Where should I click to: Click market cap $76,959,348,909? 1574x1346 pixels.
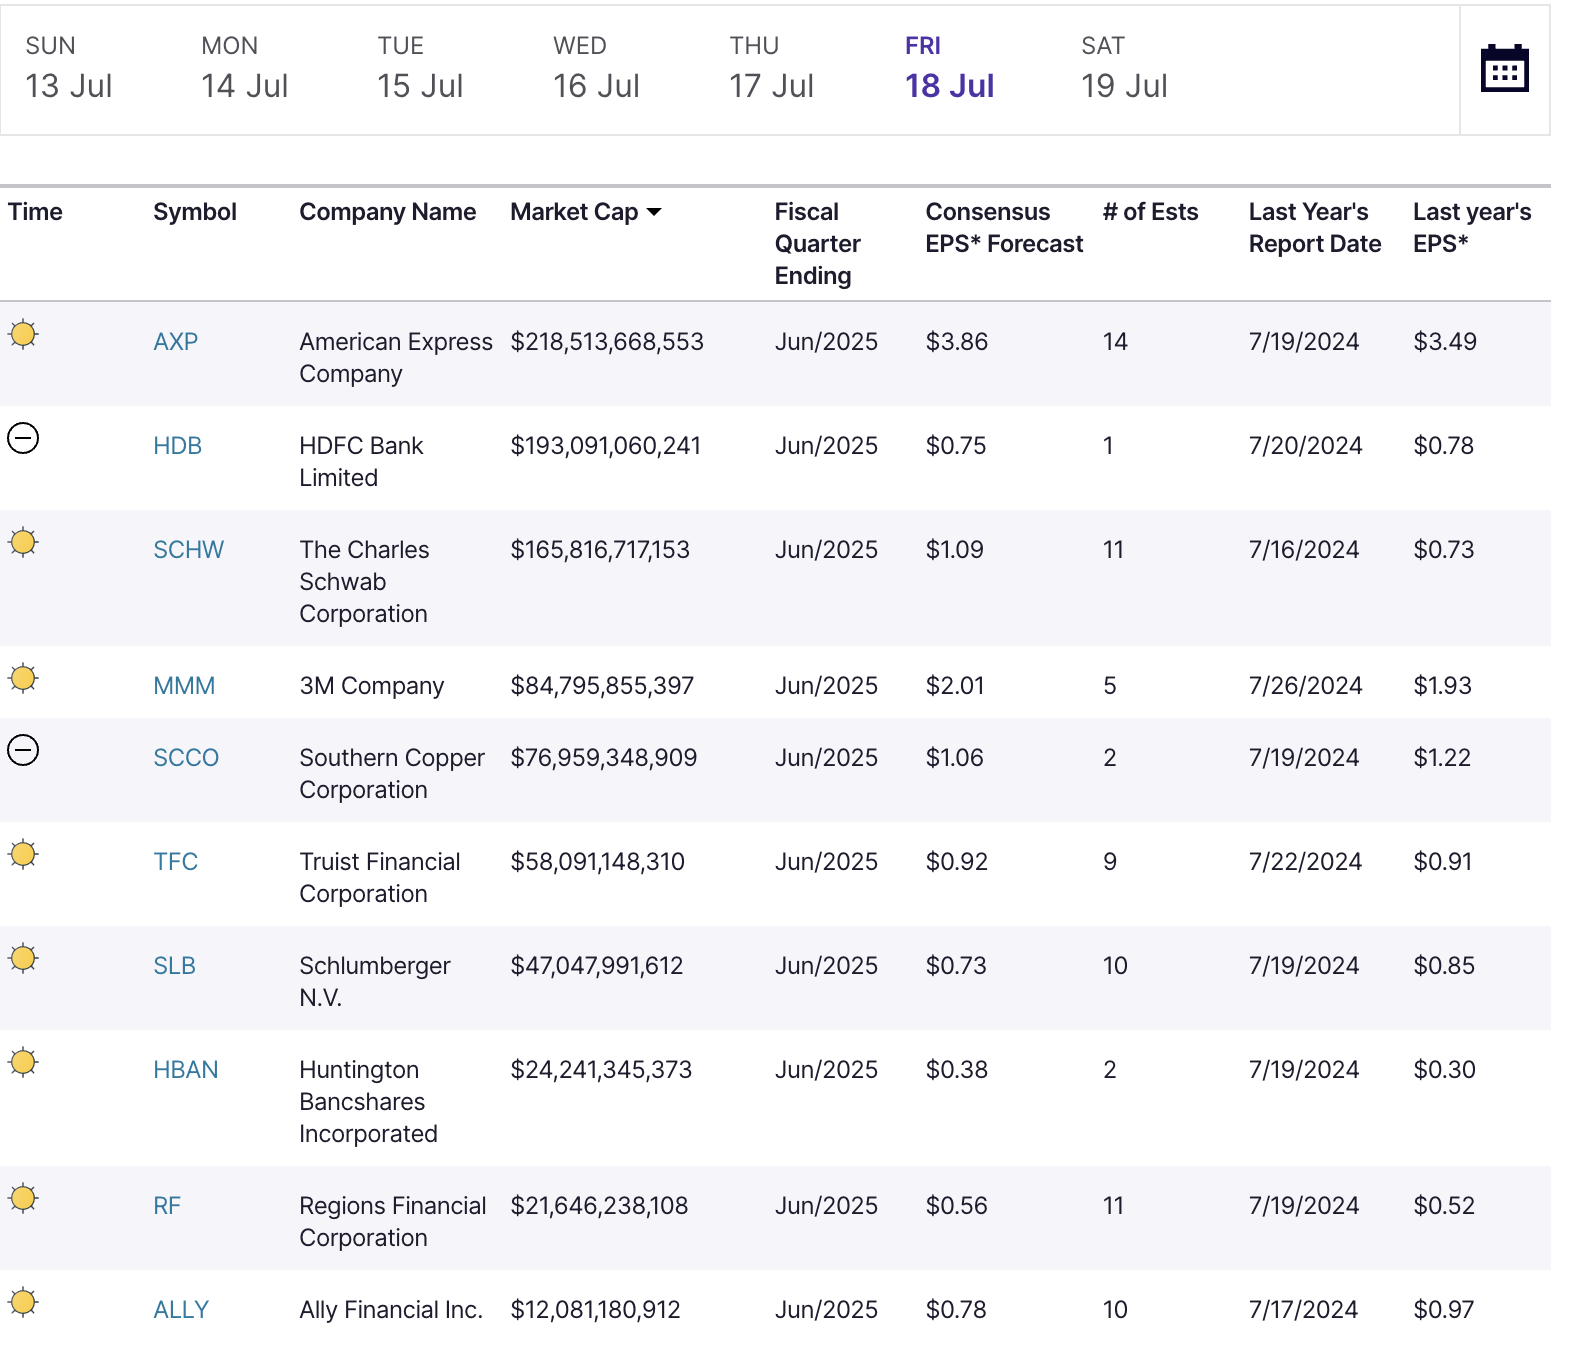(x=604, y=758)
